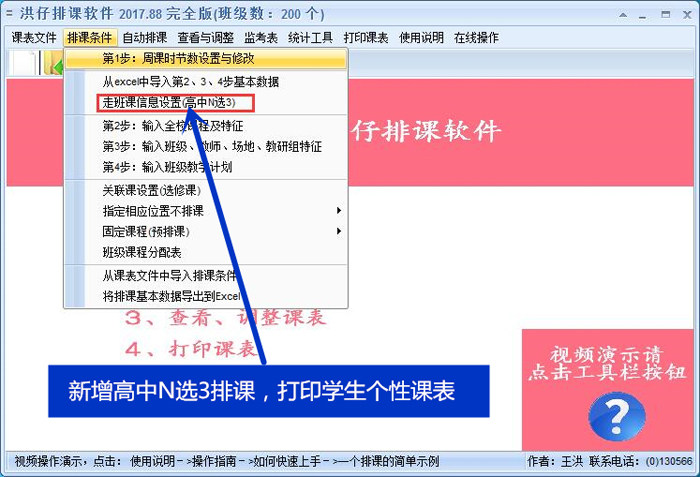700x477 pixels.
Task: Open the 监考表 menu
Action: pyautogui.click(x=261, y=38)
